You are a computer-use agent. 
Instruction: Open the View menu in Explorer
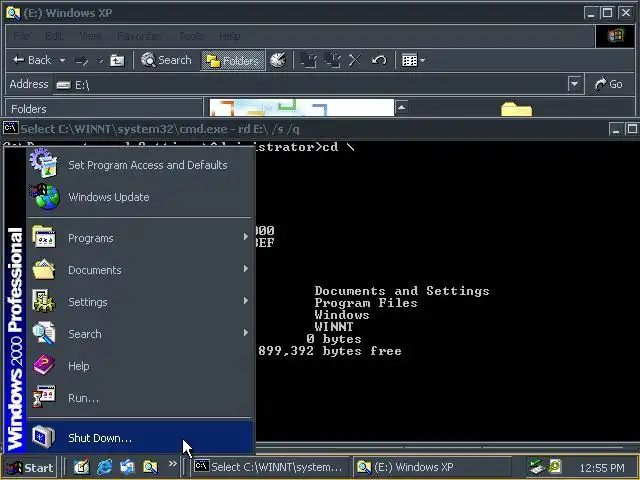pyautogui.click(x=91, y=36)
